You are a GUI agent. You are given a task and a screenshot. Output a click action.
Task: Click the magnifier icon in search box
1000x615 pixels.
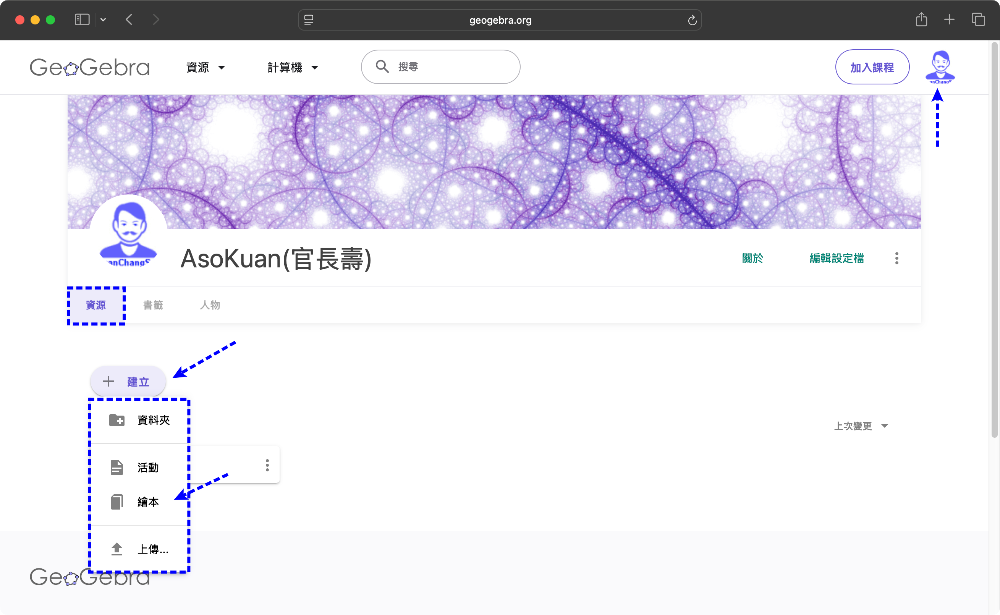pyautogui.click(x=382, y=66)
